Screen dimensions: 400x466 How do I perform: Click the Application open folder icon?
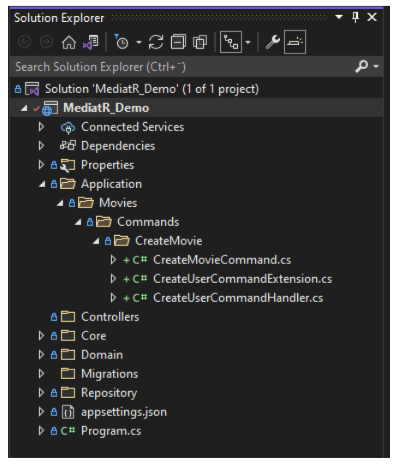coord(68,184)
